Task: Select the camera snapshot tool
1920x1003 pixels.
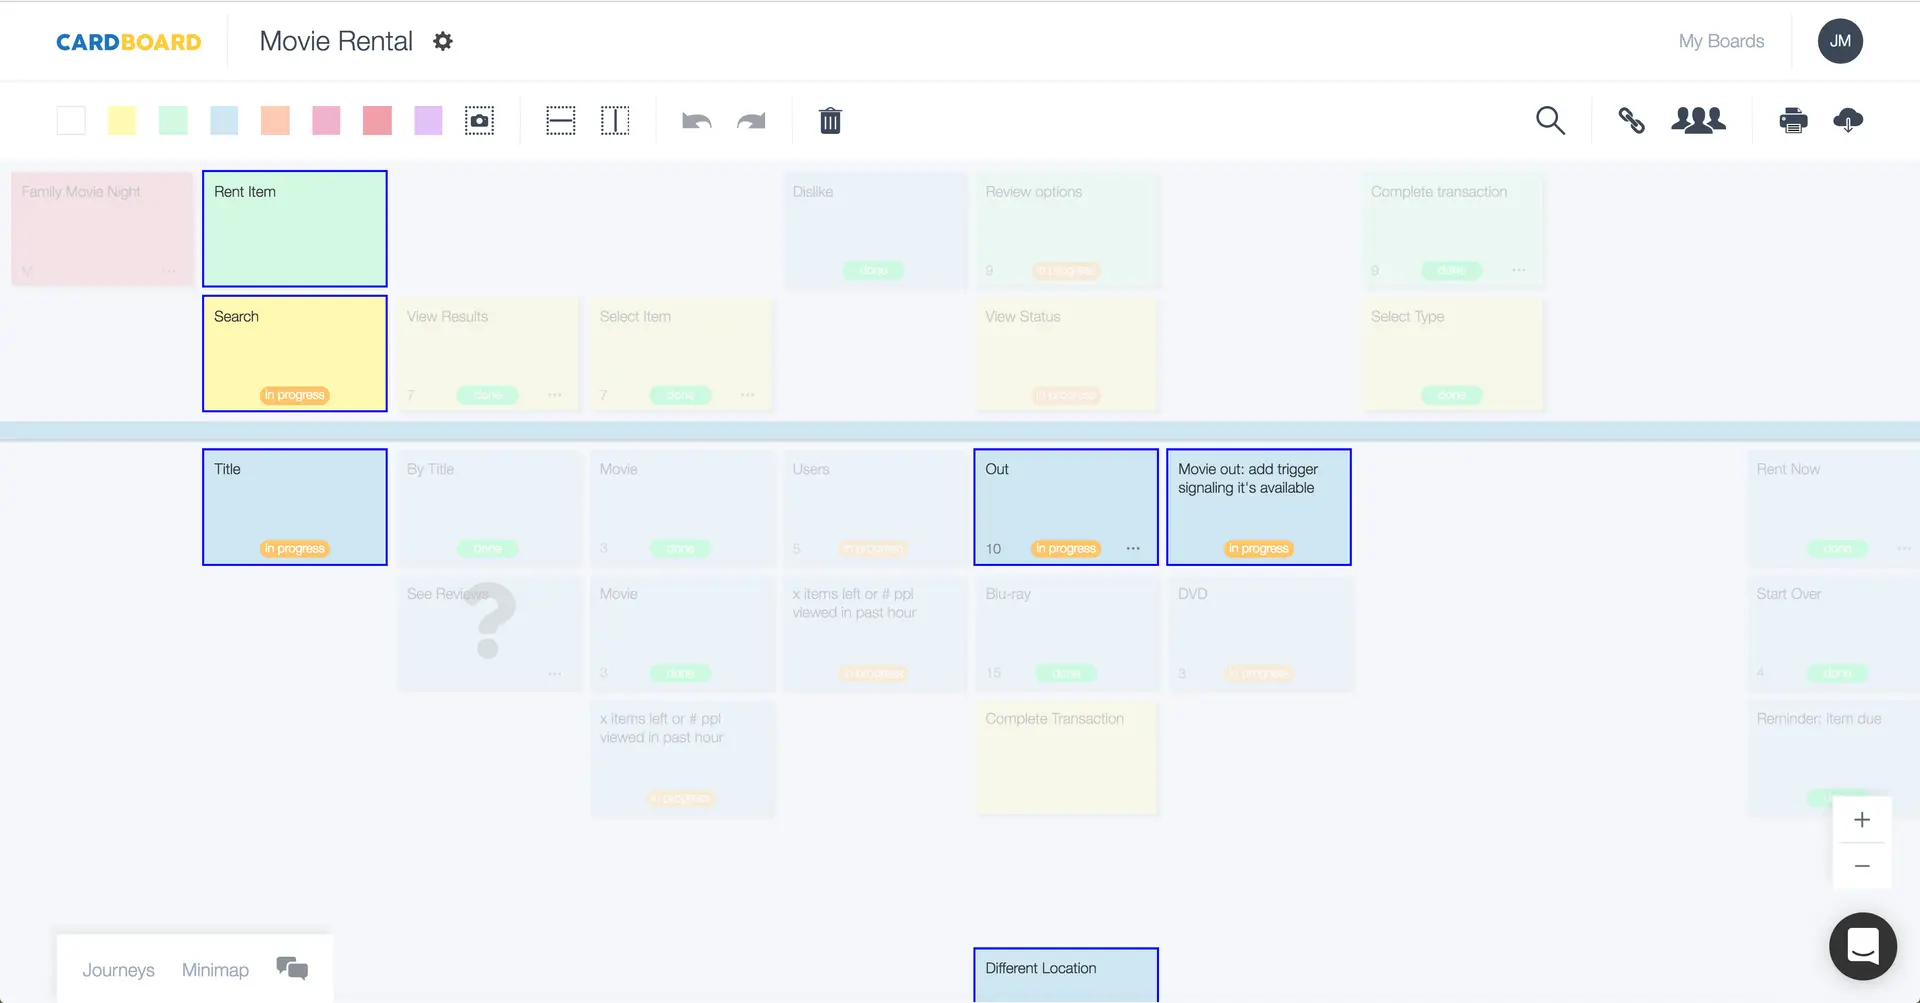Action: [479, 120]
